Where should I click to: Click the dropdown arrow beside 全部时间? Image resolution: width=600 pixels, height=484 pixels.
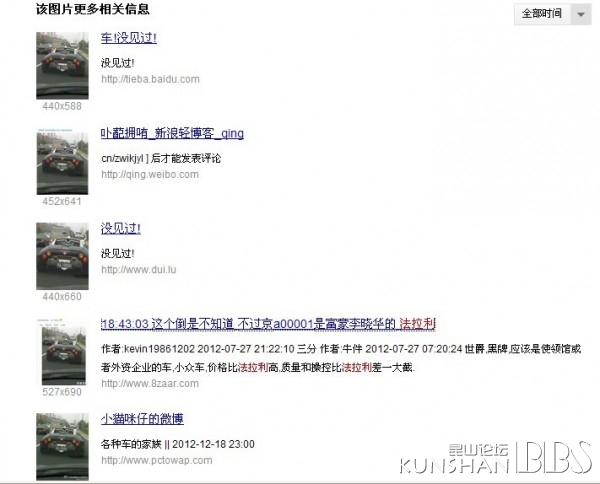(581, 14)
